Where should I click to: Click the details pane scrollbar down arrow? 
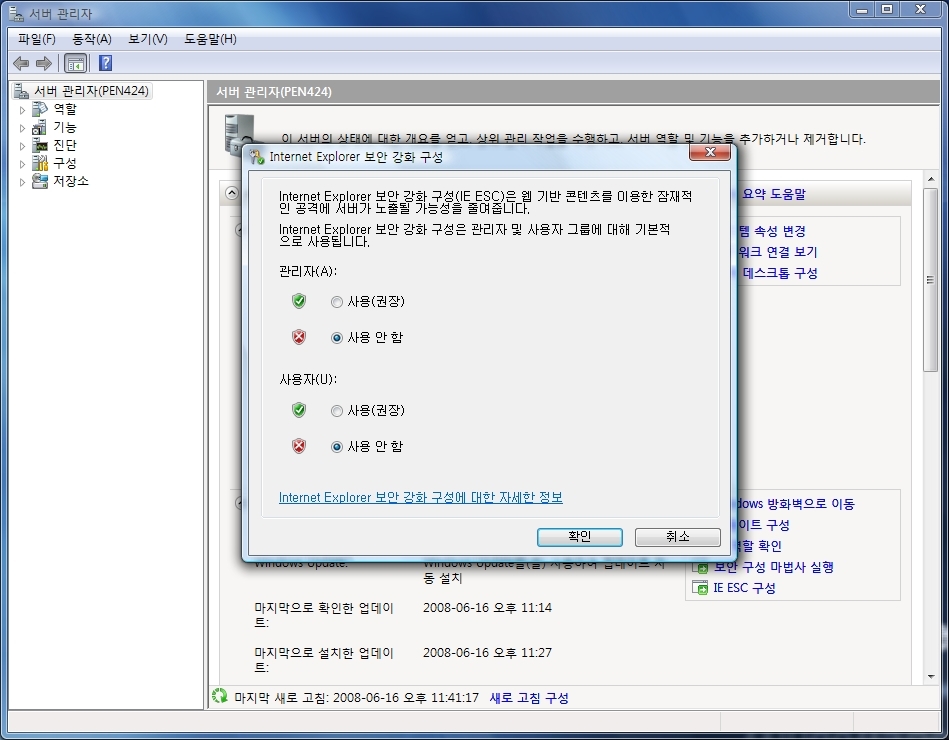pos(931,677)
